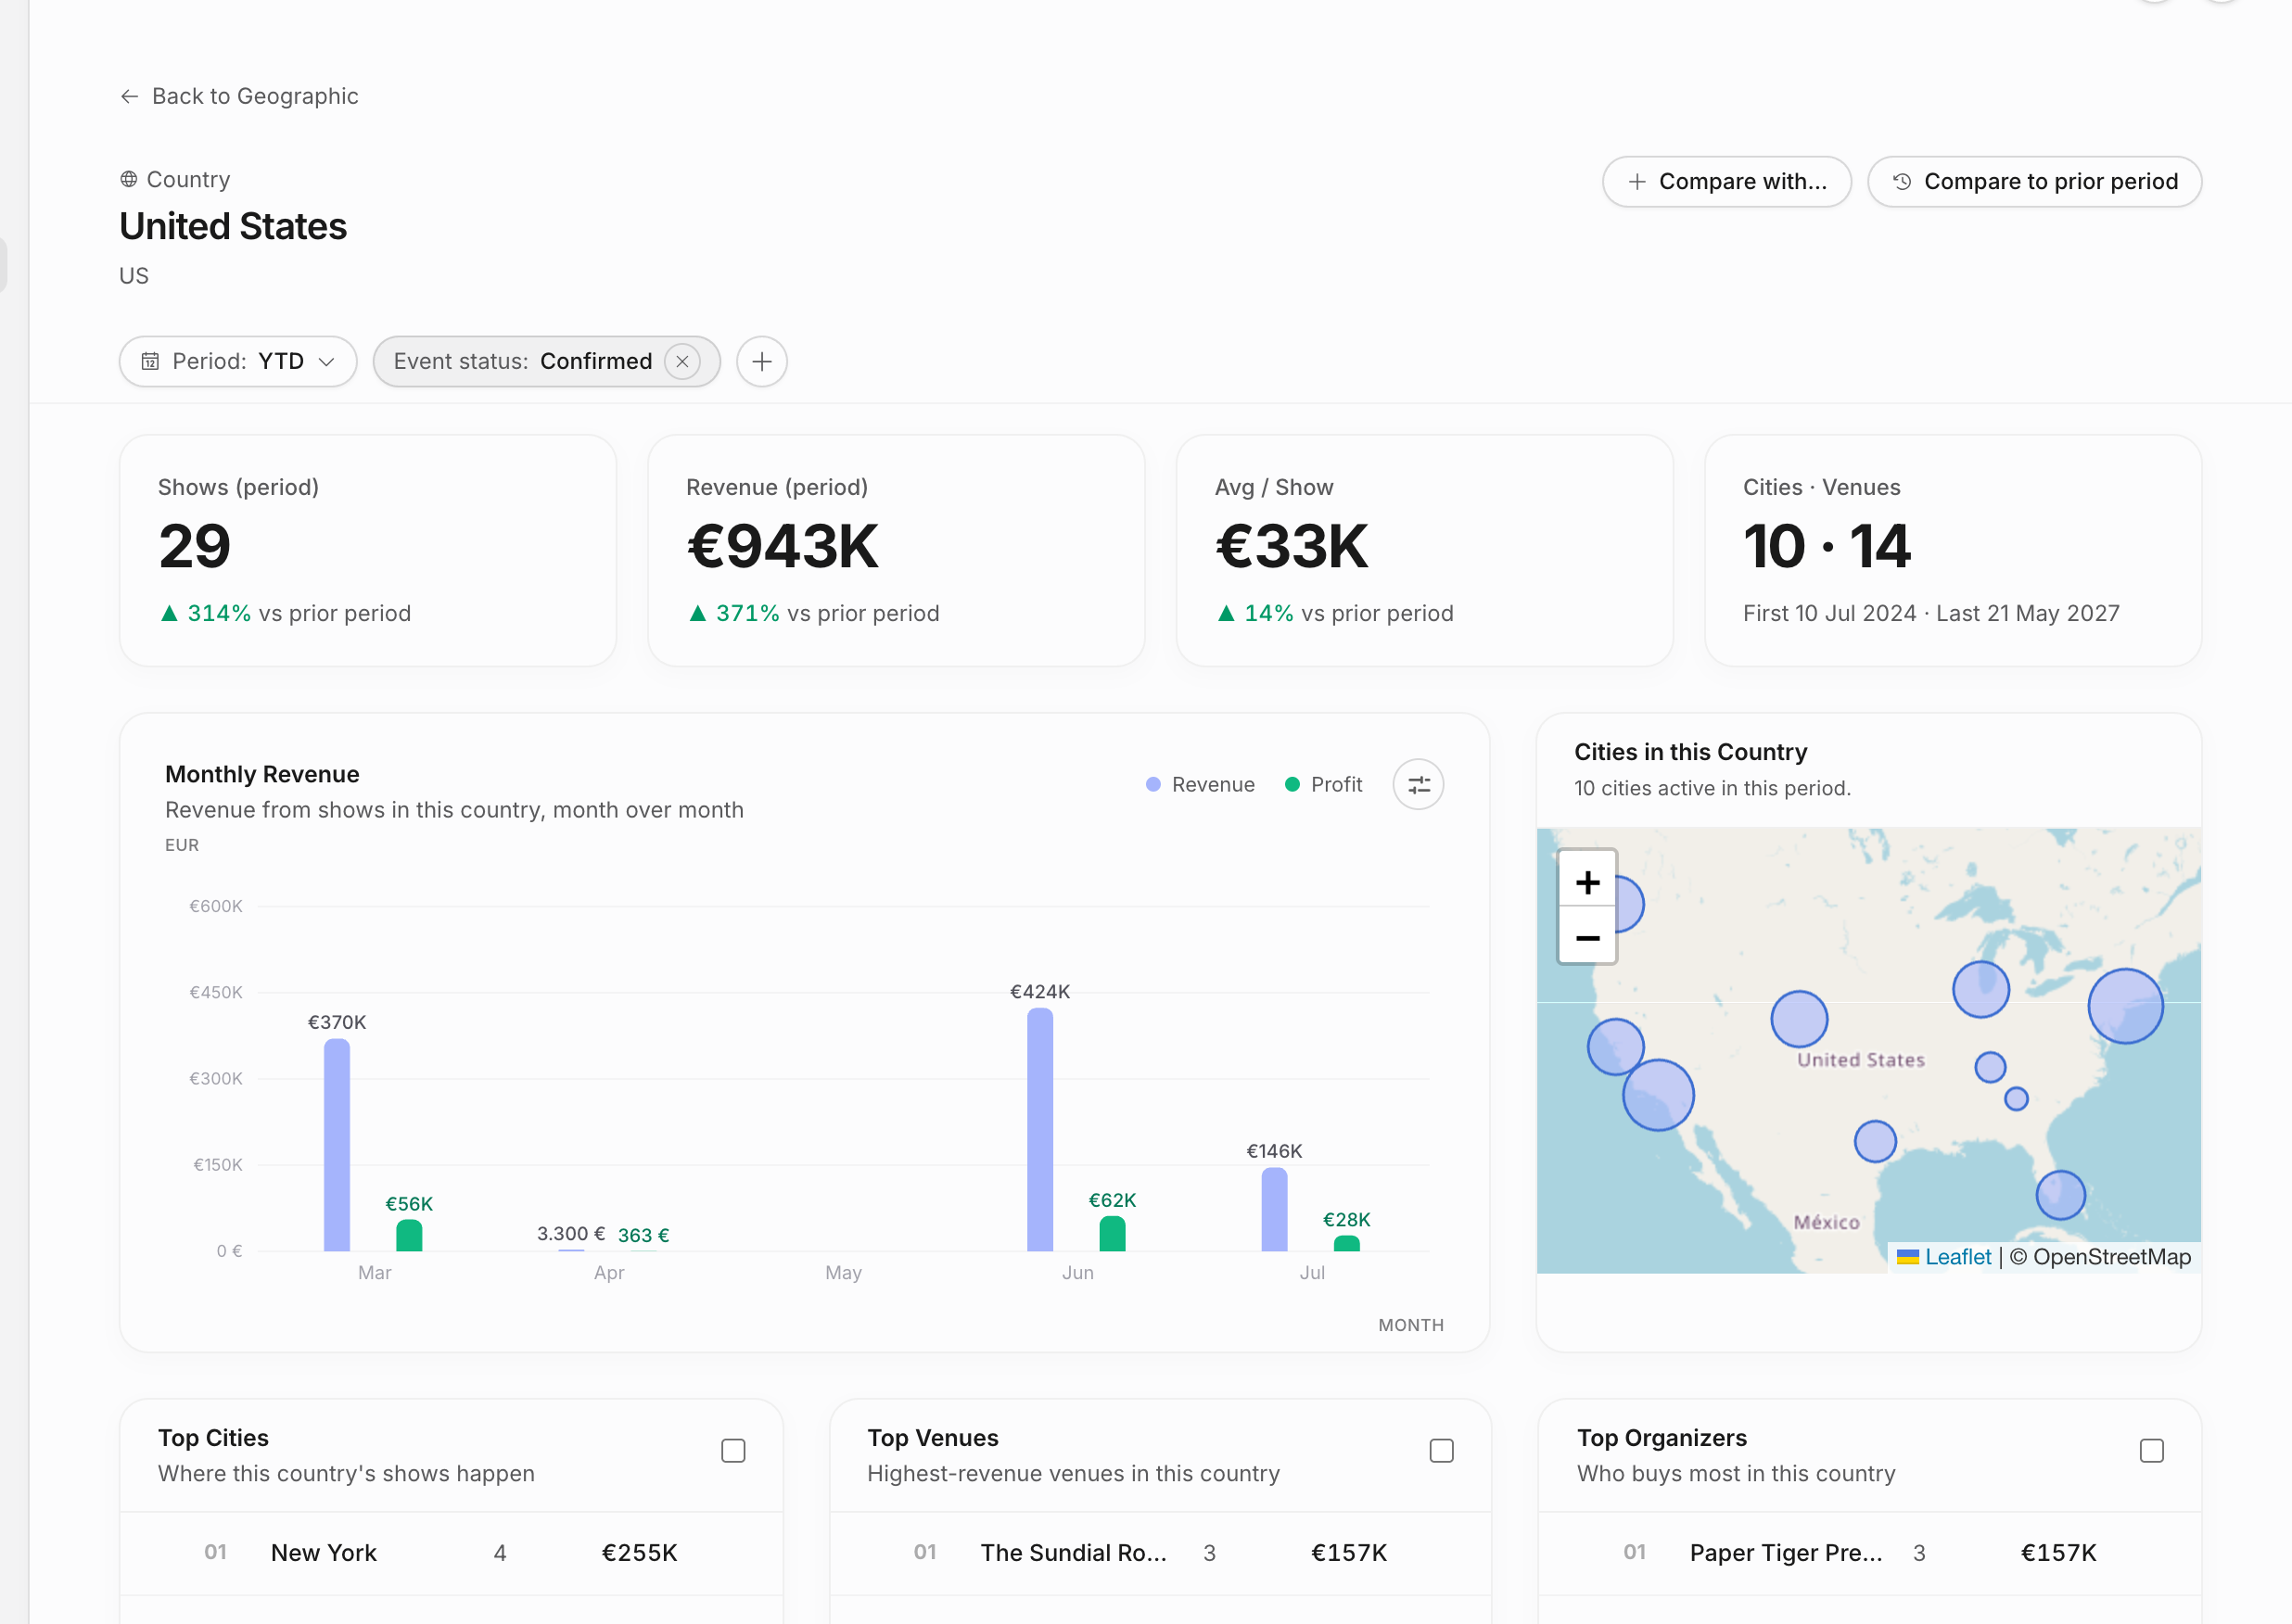Click the July revenue bar €146K
The image size is (2292, 1624).
(1274, 1209)
